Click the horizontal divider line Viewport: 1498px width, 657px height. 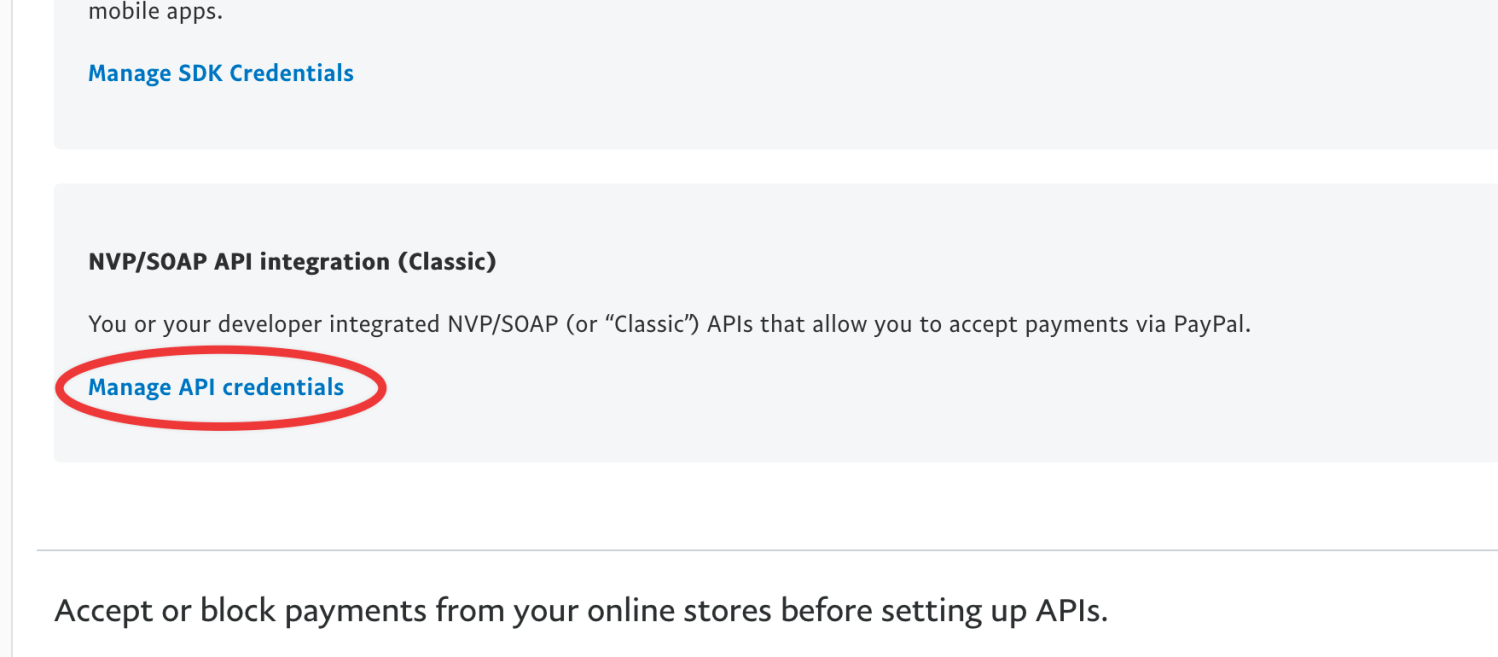click(750, 548)
